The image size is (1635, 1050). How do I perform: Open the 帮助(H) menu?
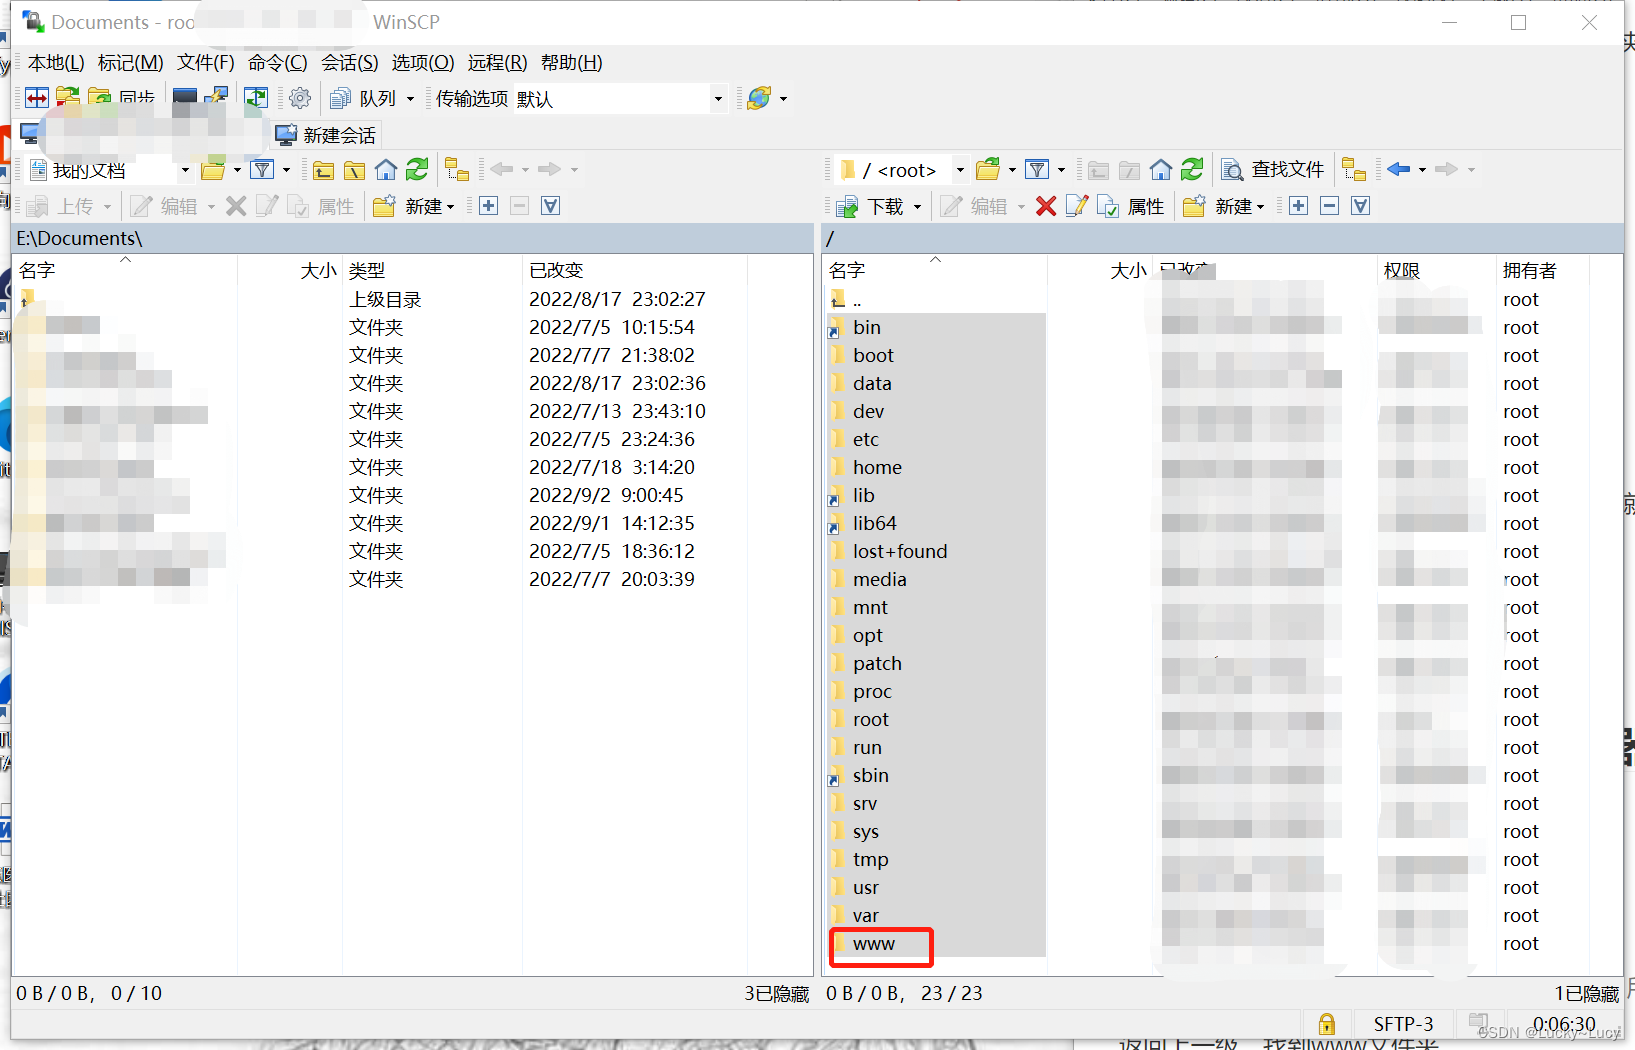pyautogui.click(x=572, y=63)
